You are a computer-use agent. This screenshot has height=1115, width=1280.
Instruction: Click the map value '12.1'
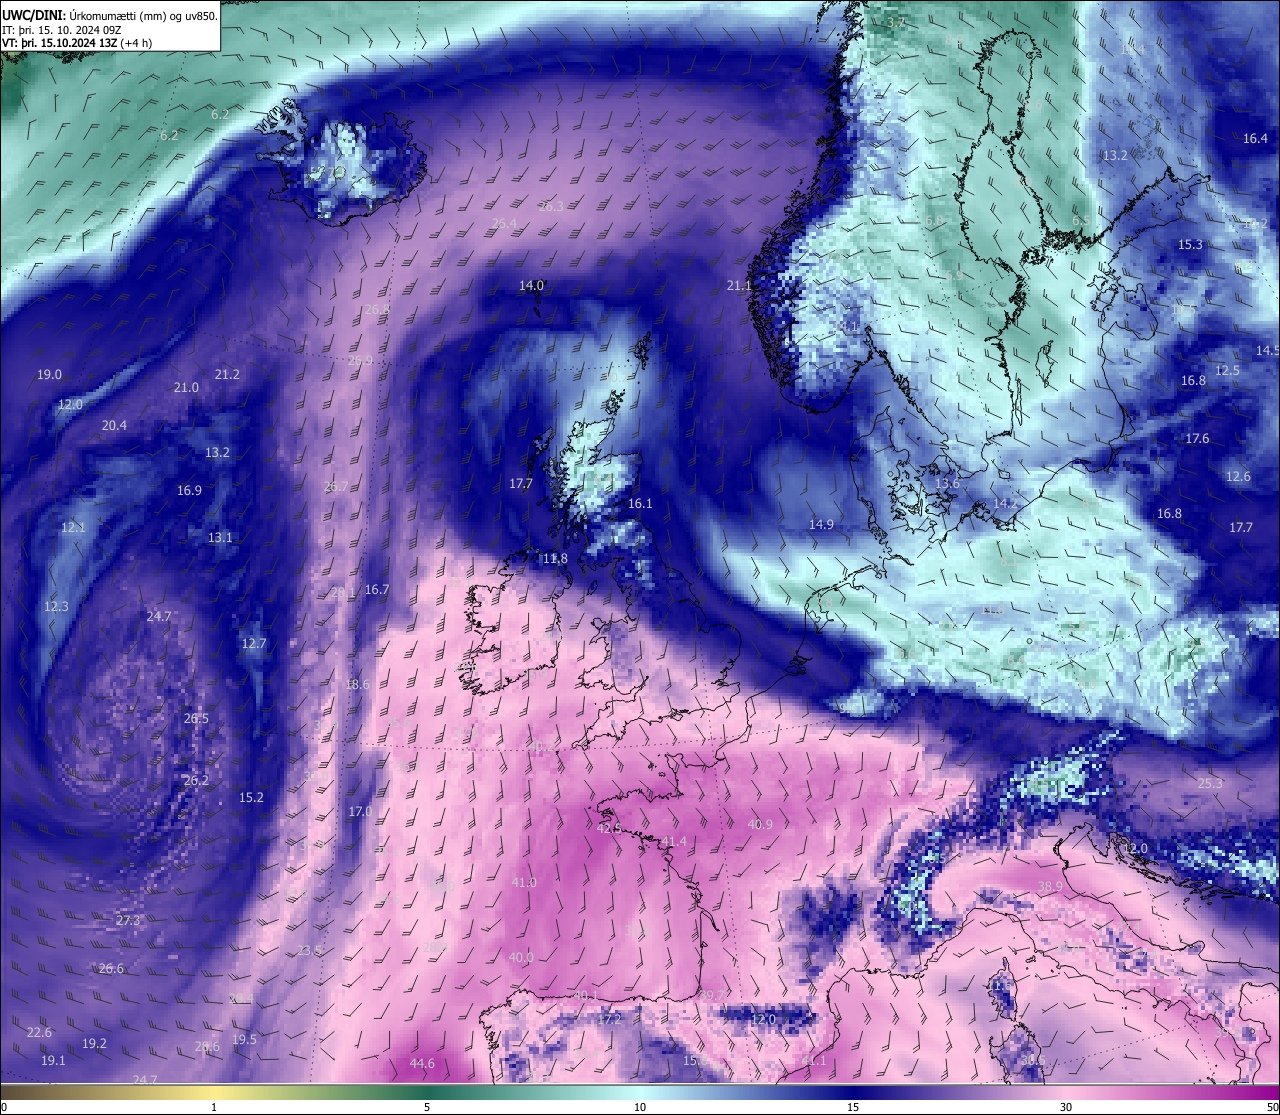point(73,527)
